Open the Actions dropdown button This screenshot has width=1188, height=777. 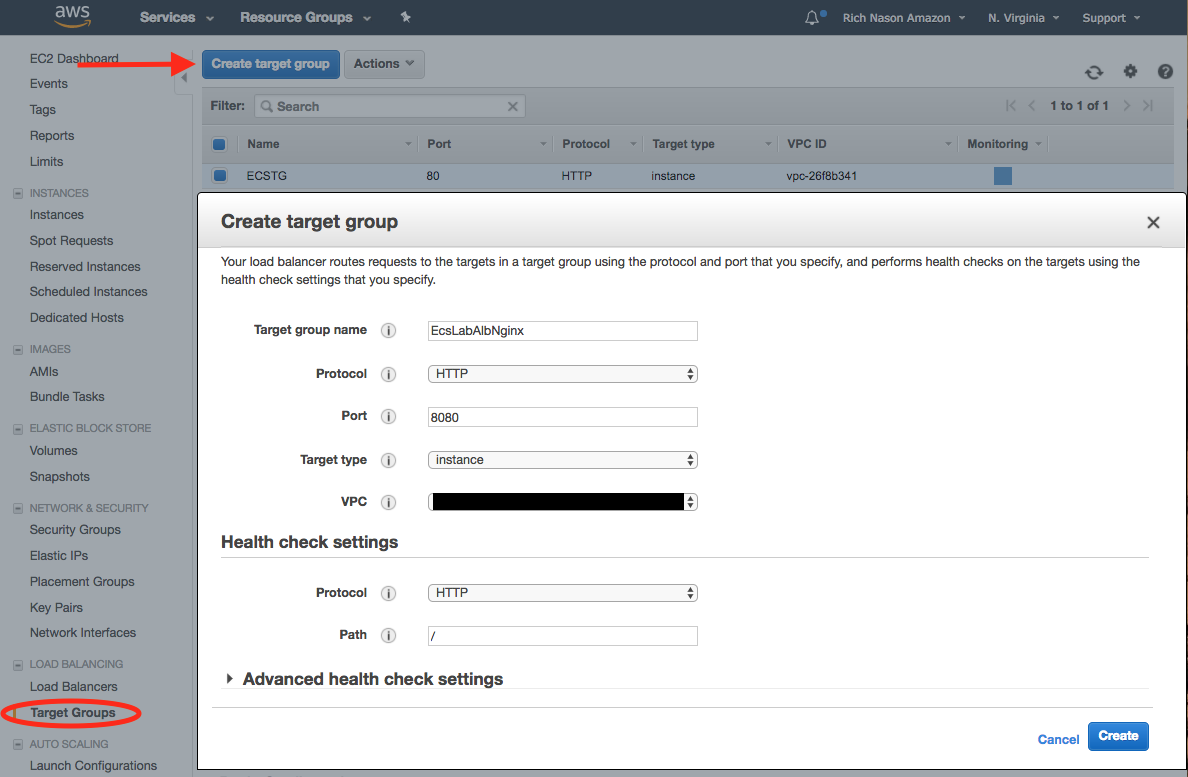[x=384, y=64]
